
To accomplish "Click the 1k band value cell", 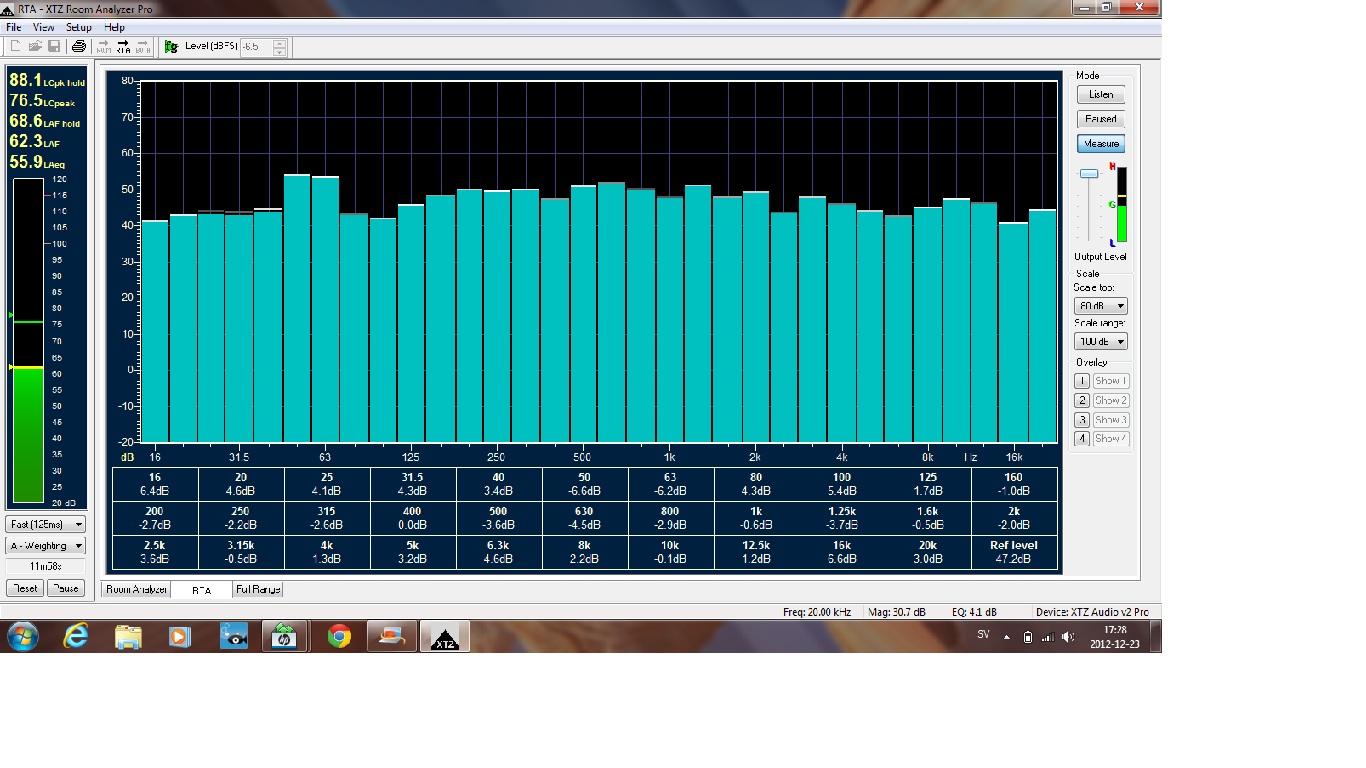I will click(x=756, y=518).
